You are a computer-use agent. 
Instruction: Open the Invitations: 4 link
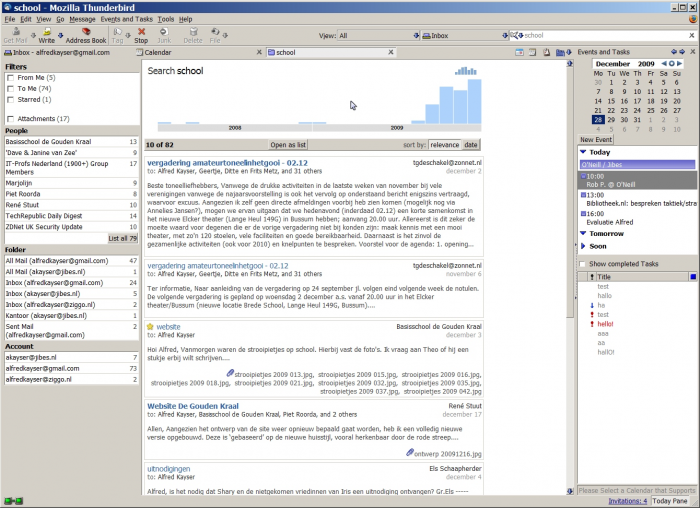click(628, 501)
